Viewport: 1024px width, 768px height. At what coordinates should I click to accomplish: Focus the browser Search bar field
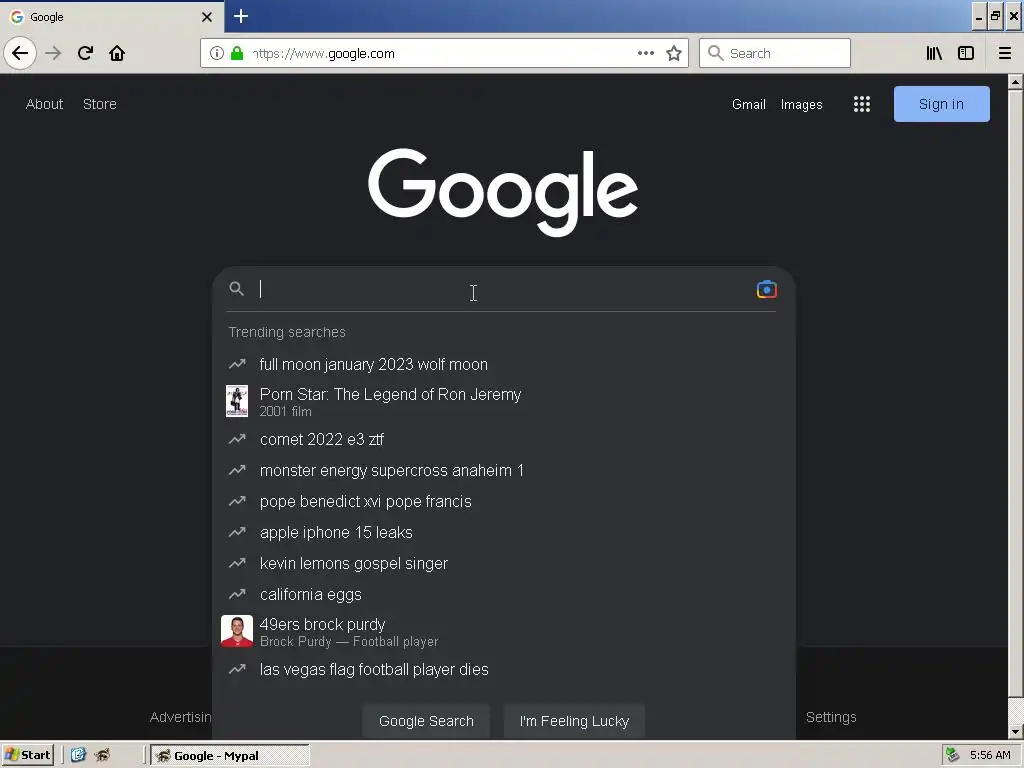click(x=775, y=53)
